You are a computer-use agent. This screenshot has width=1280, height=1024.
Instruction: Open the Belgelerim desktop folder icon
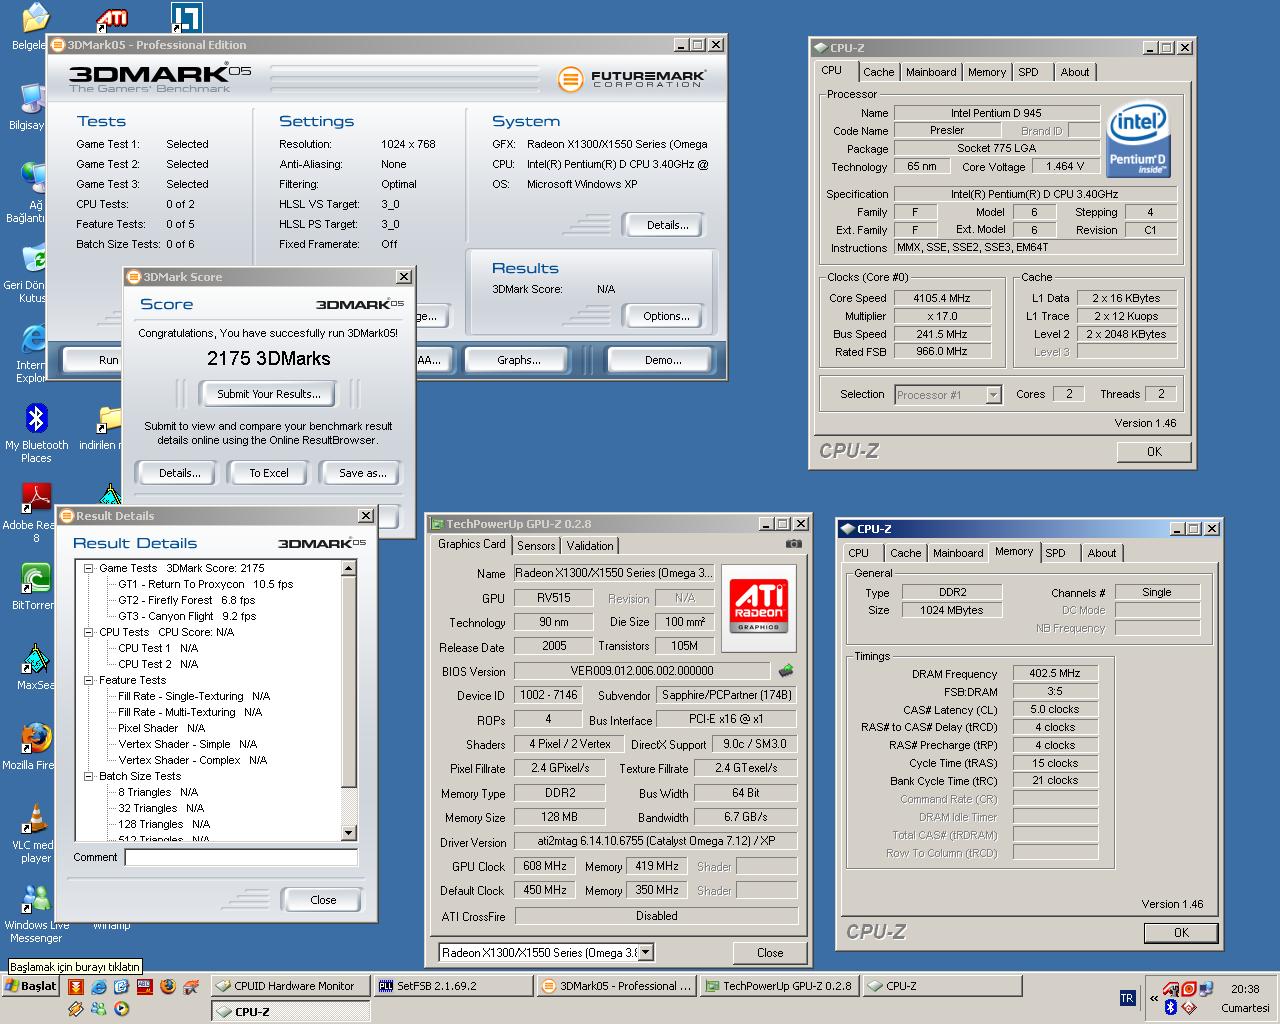[33, 18]
